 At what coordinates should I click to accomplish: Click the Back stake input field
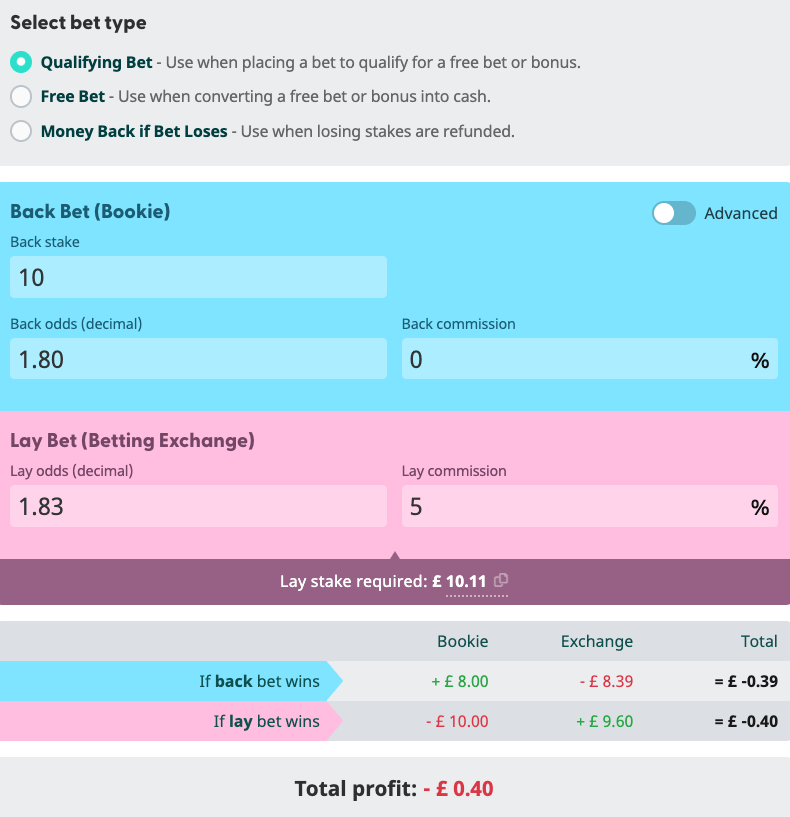click(197, 277)
